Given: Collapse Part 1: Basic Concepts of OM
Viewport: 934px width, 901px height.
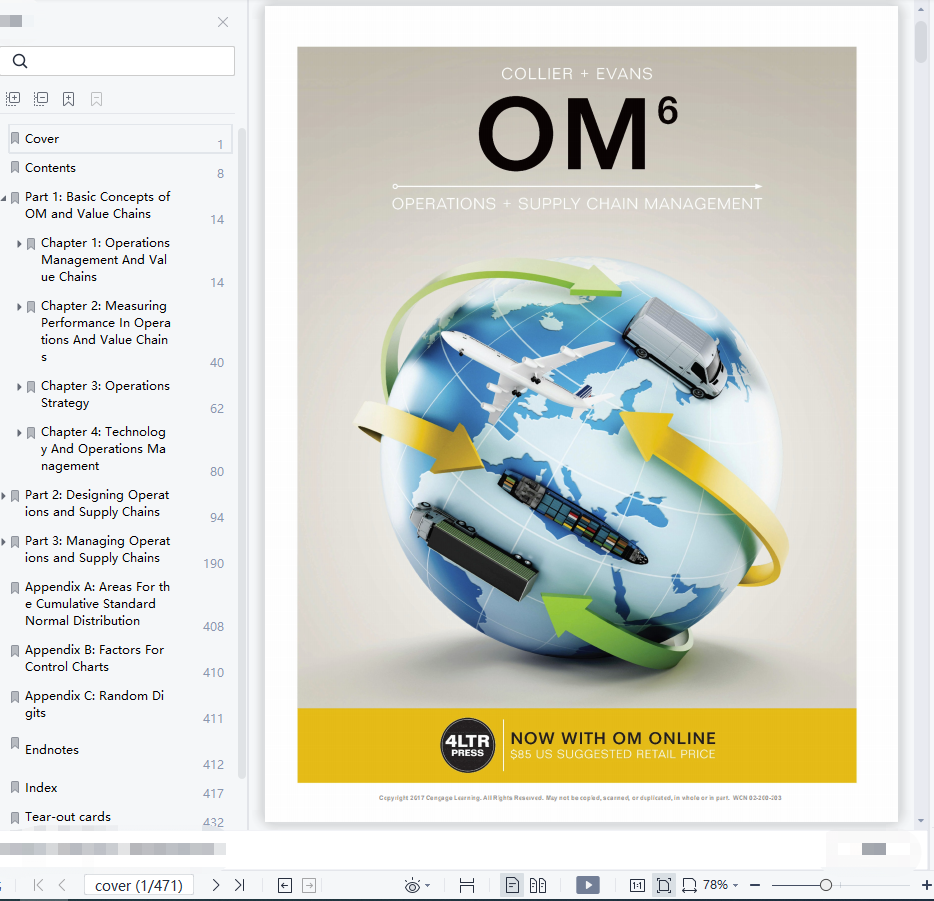Looking at the screenshot, I should [x=4, y=198].
